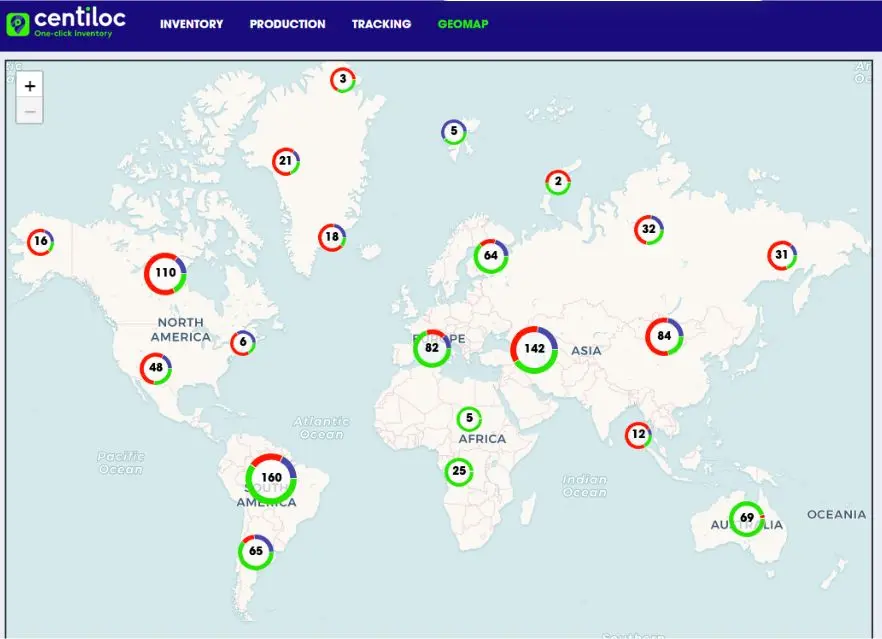Click the 16 cluster over Alaska
This screenshot has width=882, height=639.
point(40,242)
